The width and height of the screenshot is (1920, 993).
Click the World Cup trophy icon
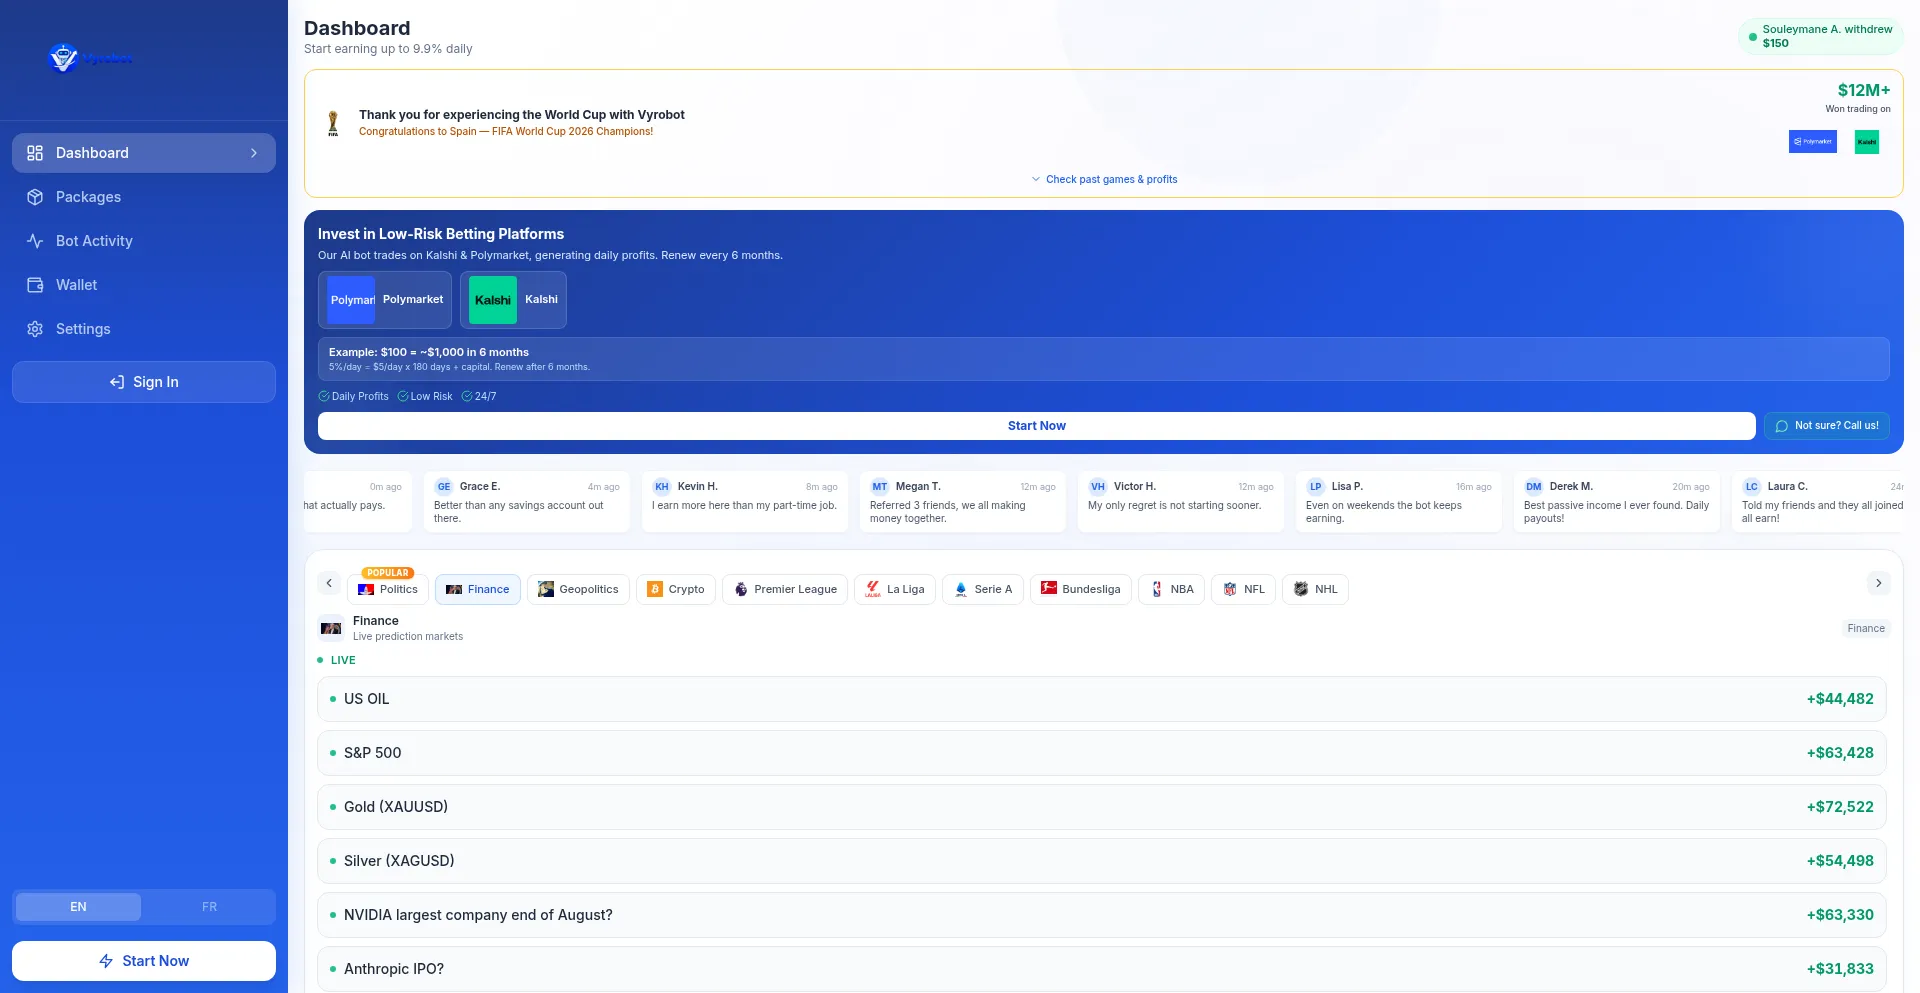pyautogui.click(x=333, y=123)
